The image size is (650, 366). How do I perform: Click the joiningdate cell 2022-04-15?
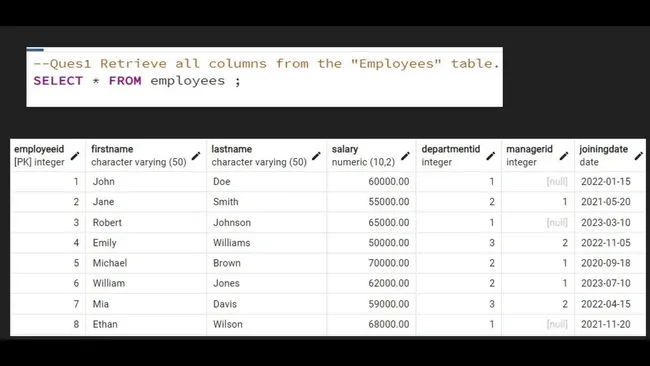coord(610,304)
